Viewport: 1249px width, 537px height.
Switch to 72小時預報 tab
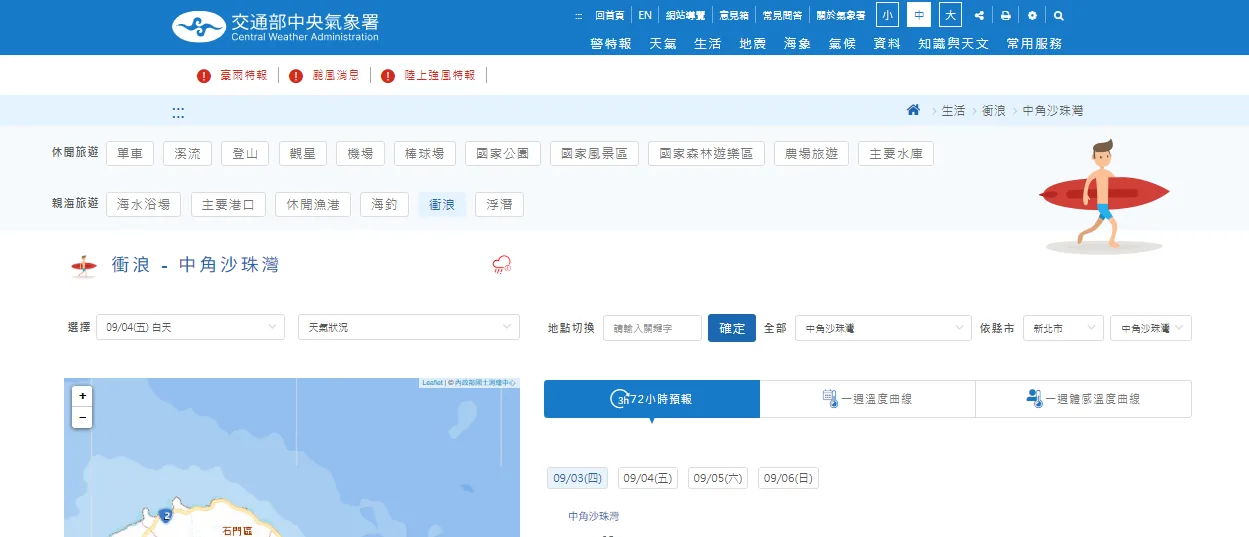click(x=652, y=399)
